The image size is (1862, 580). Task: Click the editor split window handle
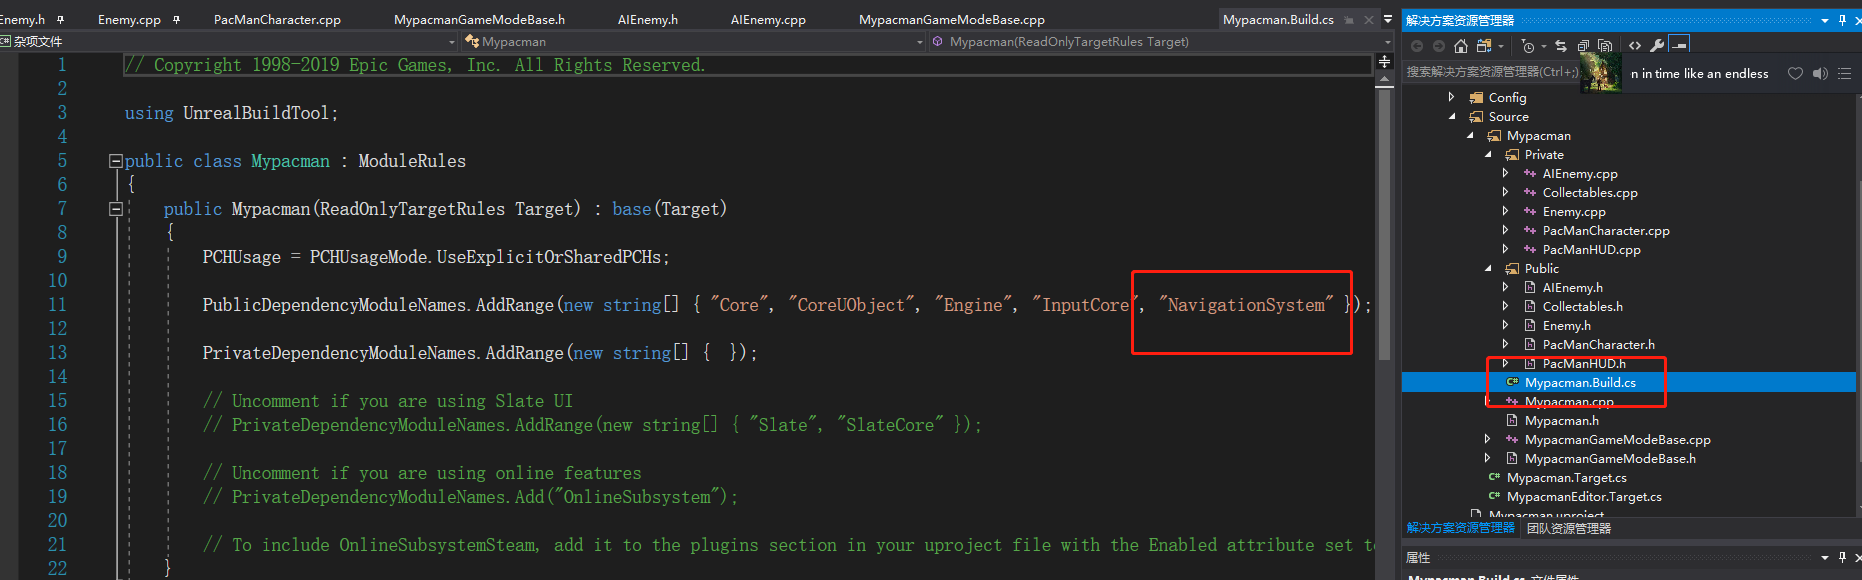pos(1384,62)
